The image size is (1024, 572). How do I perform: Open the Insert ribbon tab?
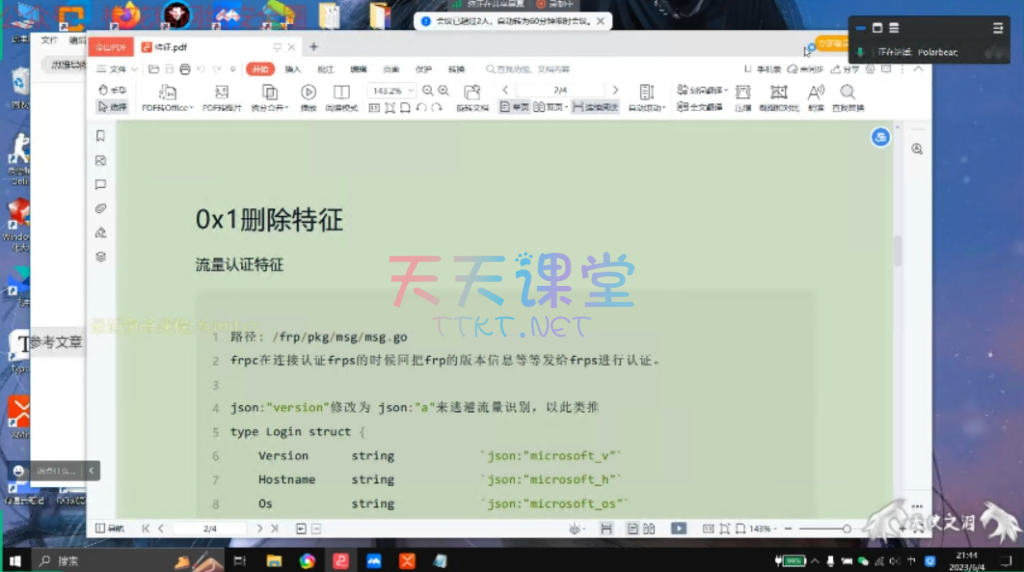[x=293, y=69]
